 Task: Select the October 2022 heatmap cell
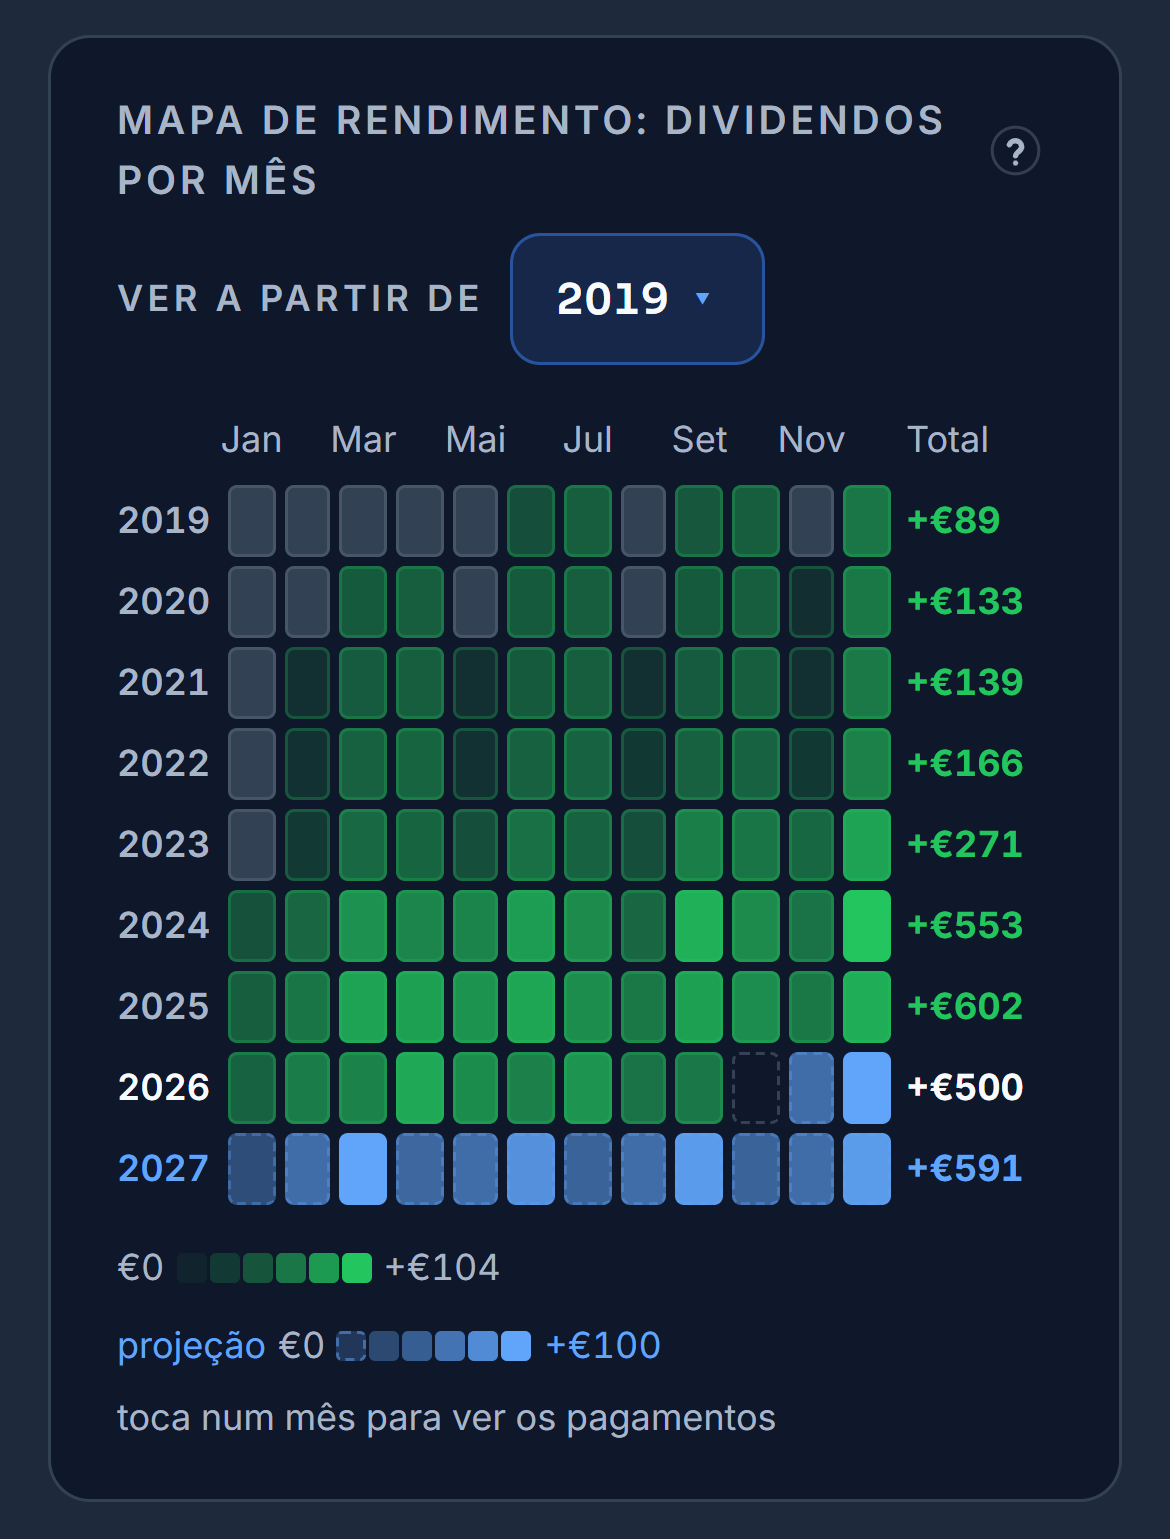(x=756, y=764)
